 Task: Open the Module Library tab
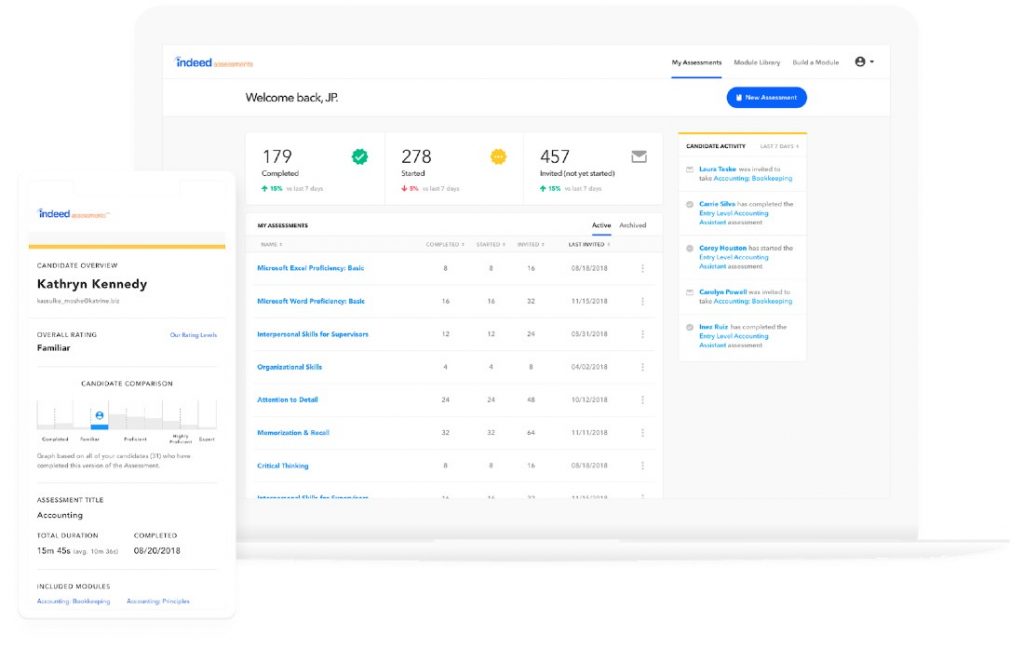click(x=757, y=63)
